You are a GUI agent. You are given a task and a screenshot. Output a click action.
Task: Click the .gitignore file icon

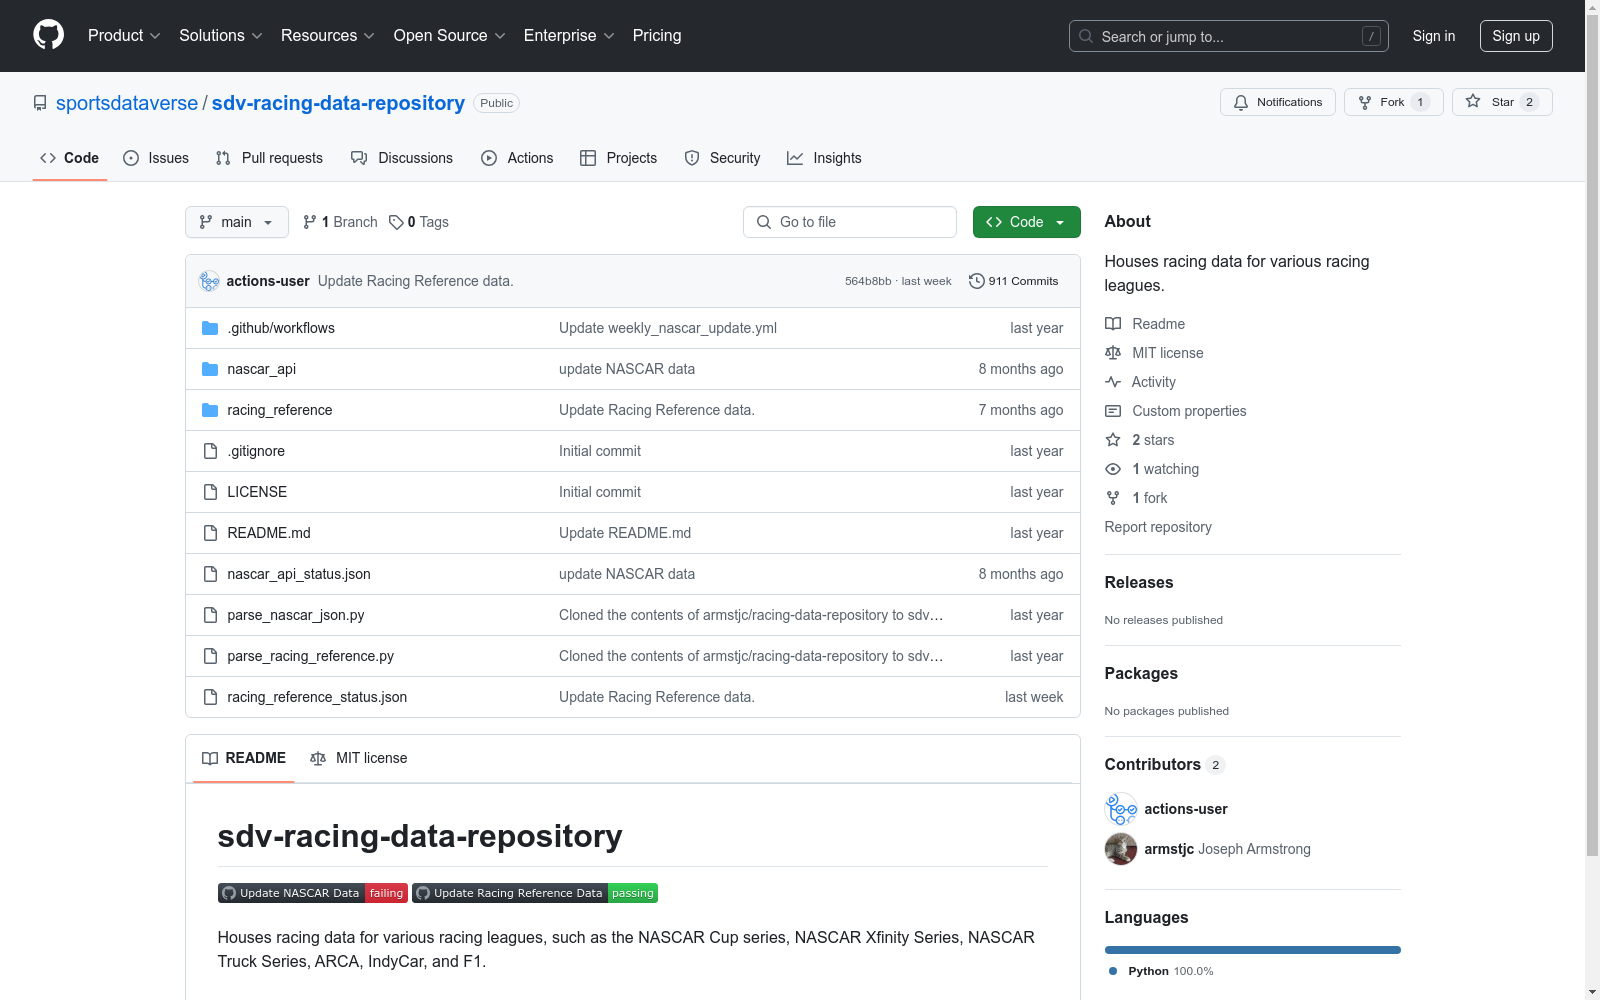[x=210, y=451]
